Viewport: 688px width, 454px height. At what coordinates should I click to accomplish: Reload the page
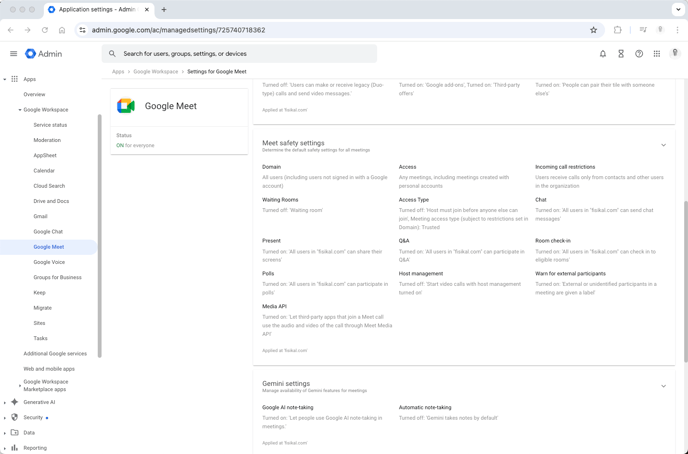[45, 30]
